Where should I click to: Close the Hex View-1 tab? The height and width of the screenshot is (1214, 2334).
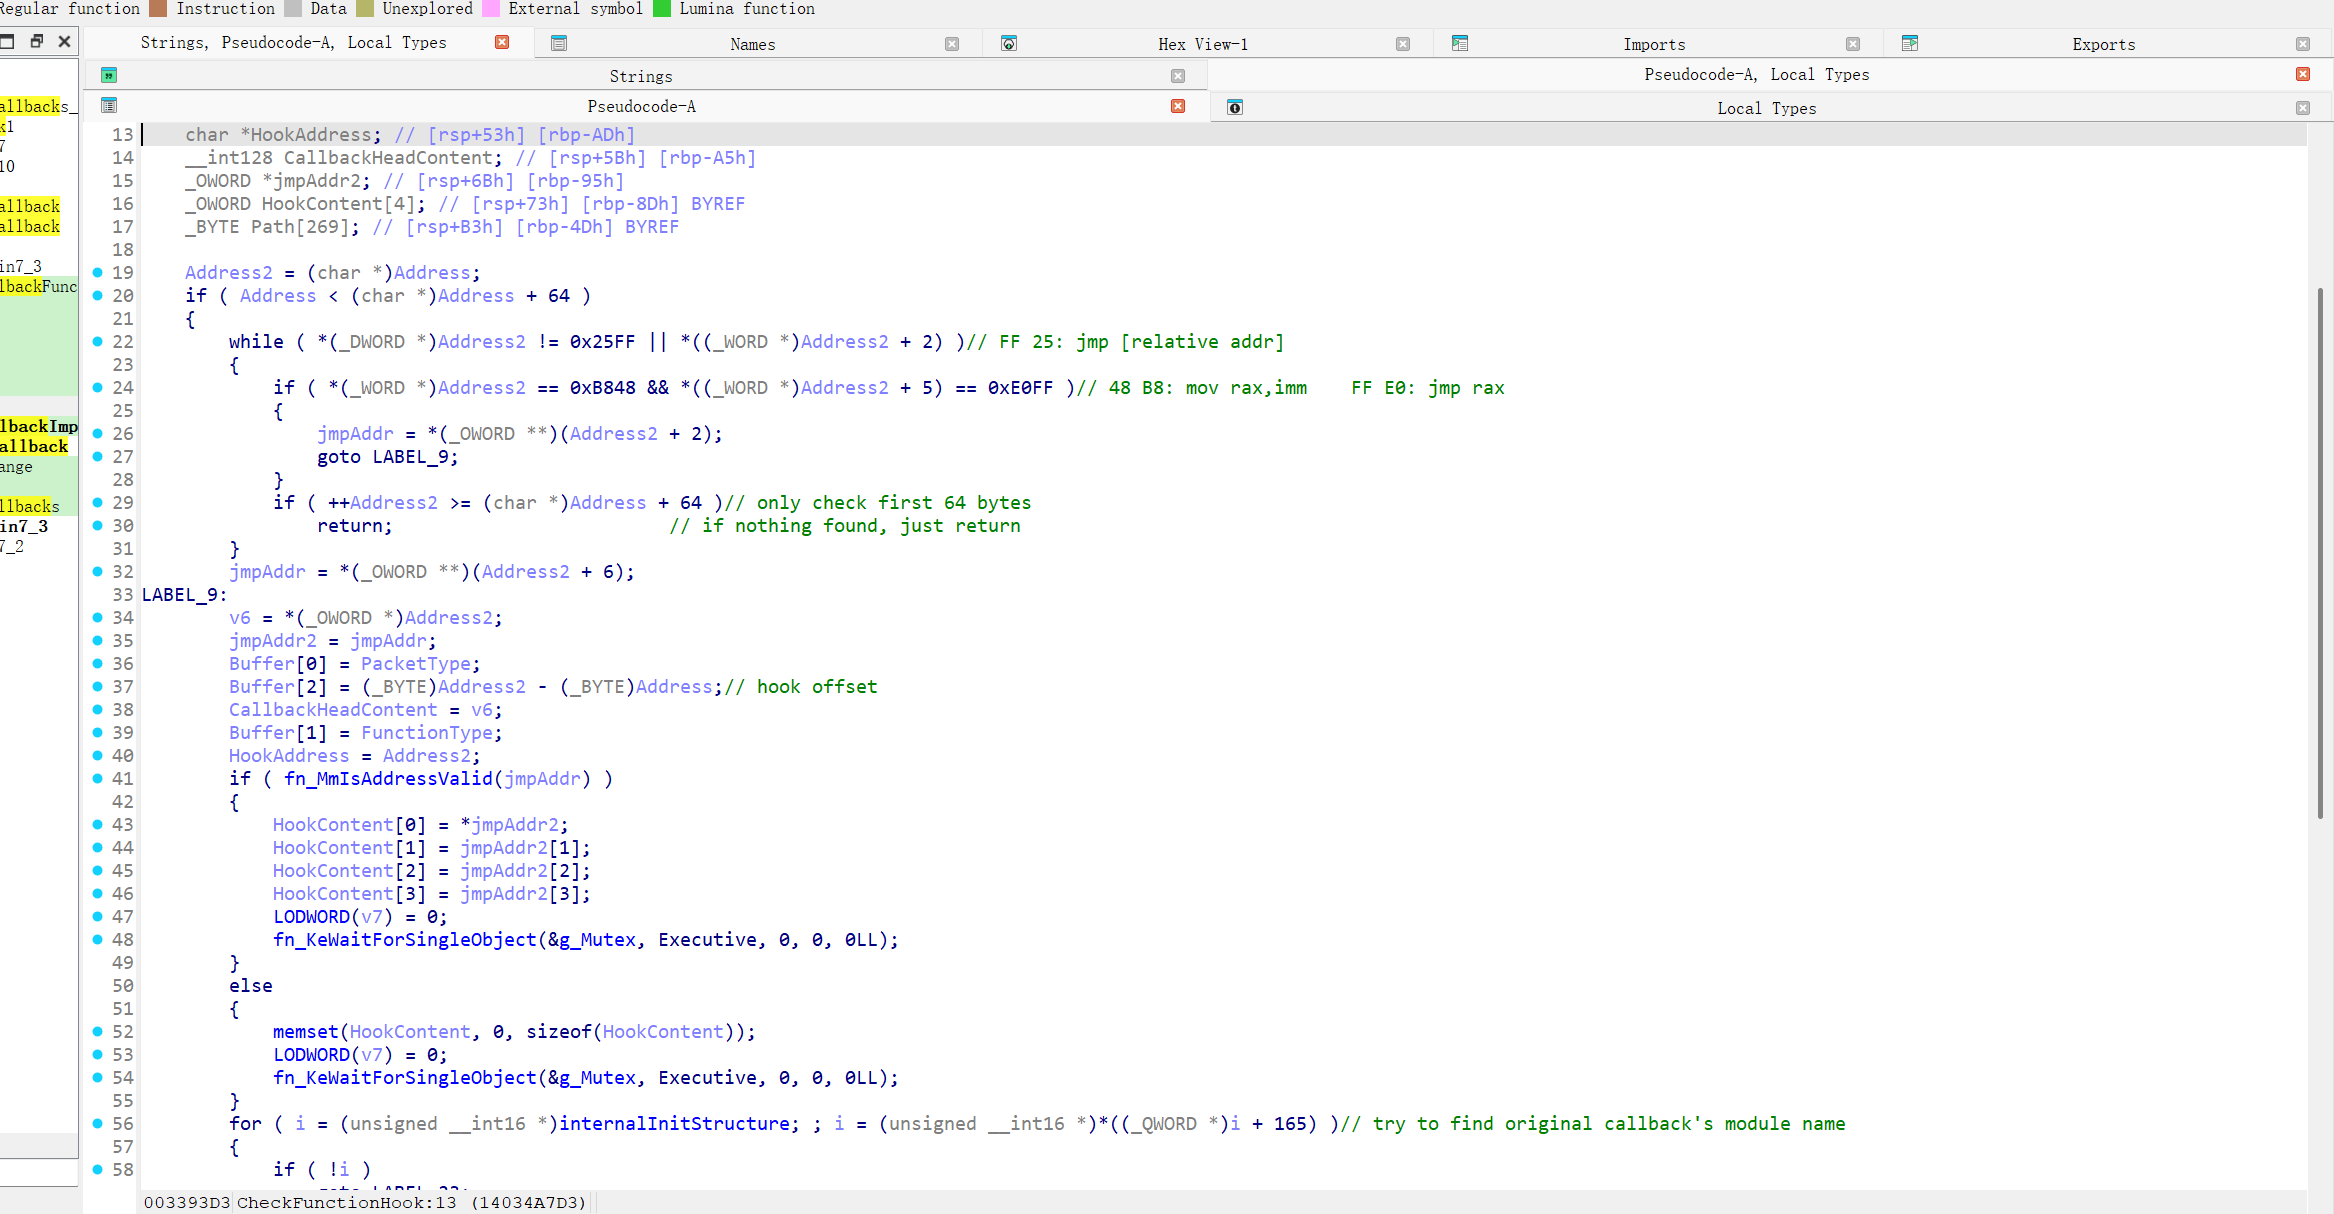pos(1403,44)
